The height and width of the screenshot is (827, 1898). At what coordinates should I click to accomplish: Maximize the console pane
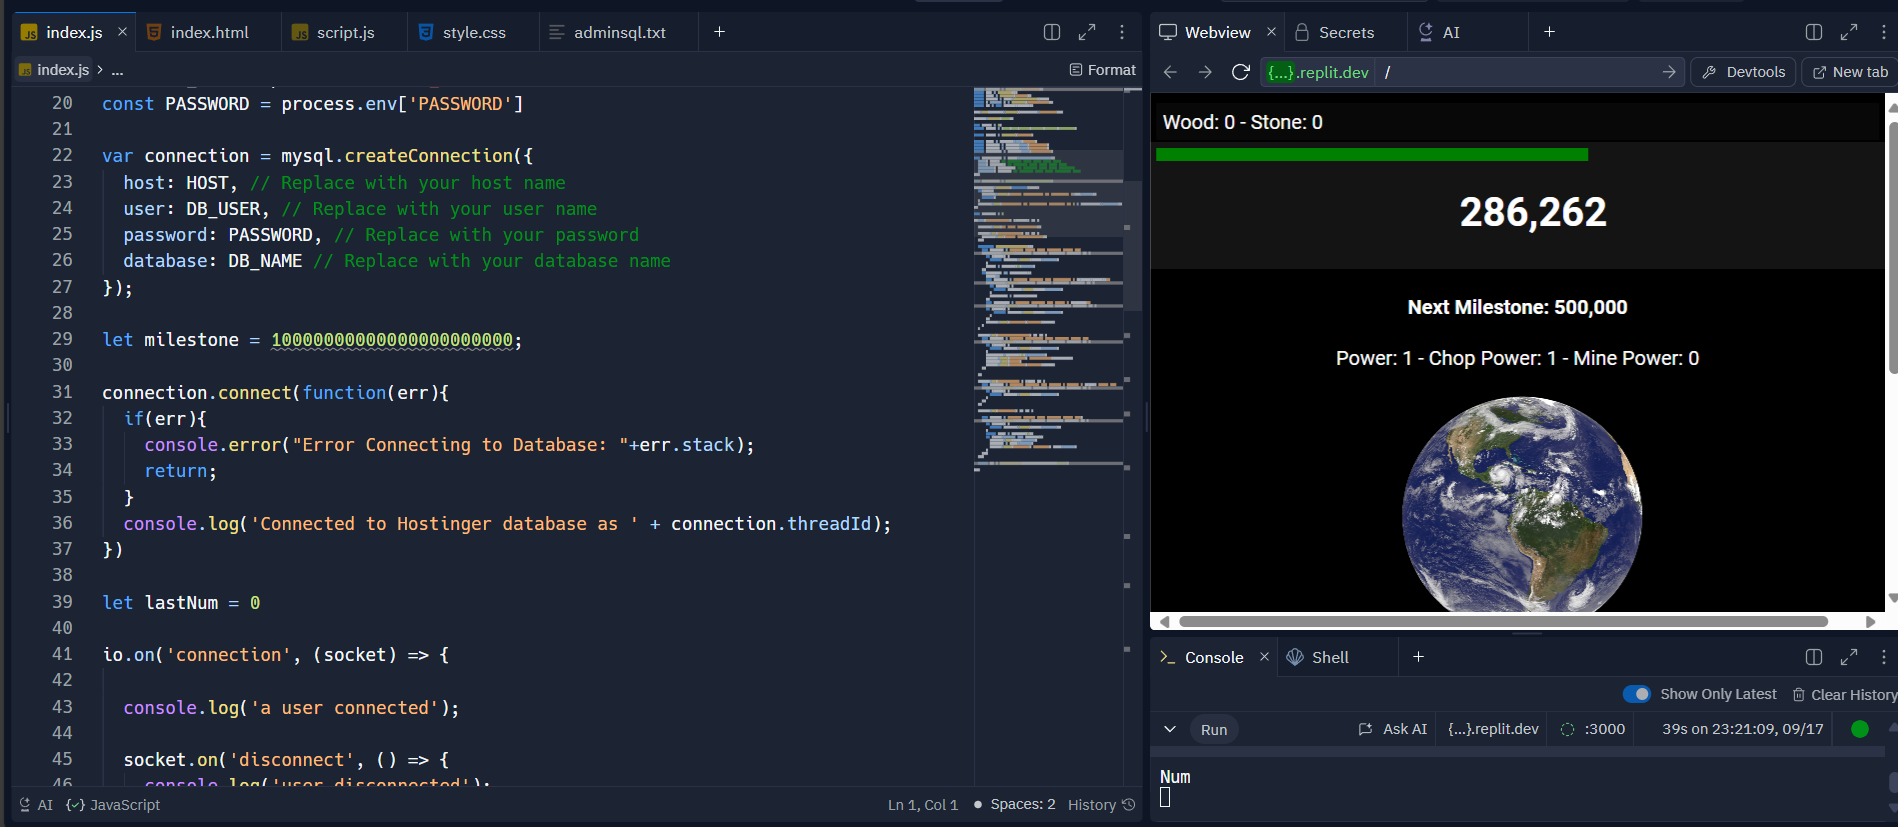click(x=1849, y=657)
